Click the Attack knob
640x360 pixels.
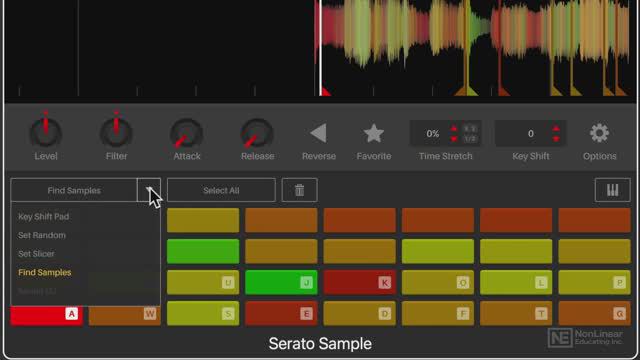coord(187,134)
